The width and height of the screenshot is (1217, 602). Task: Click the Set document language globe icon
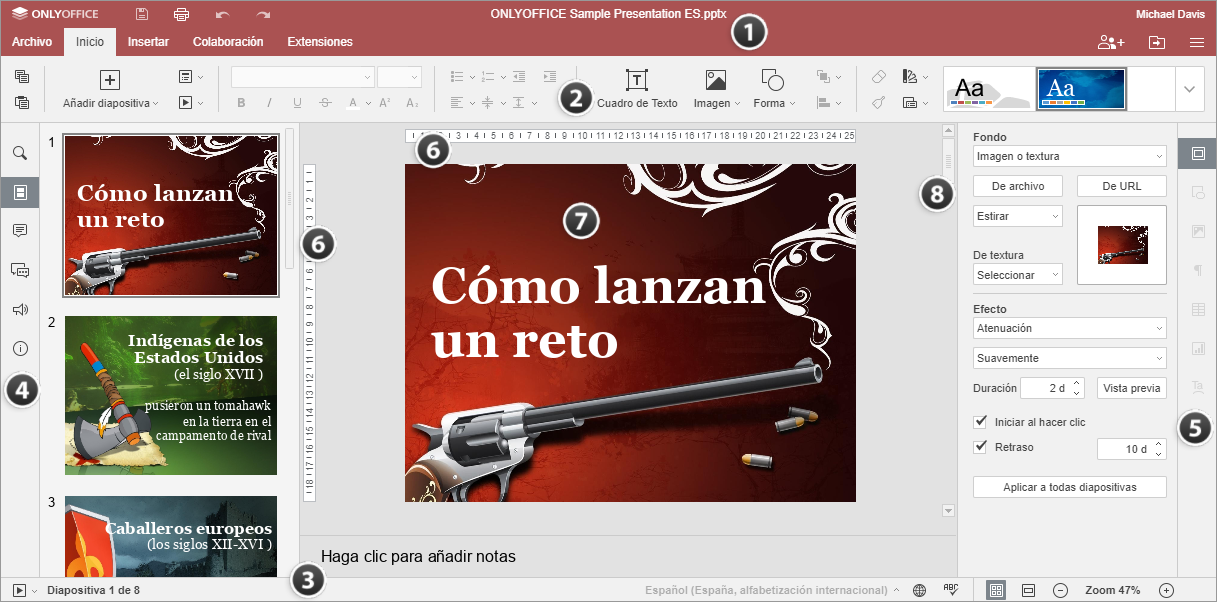[919, 590]
